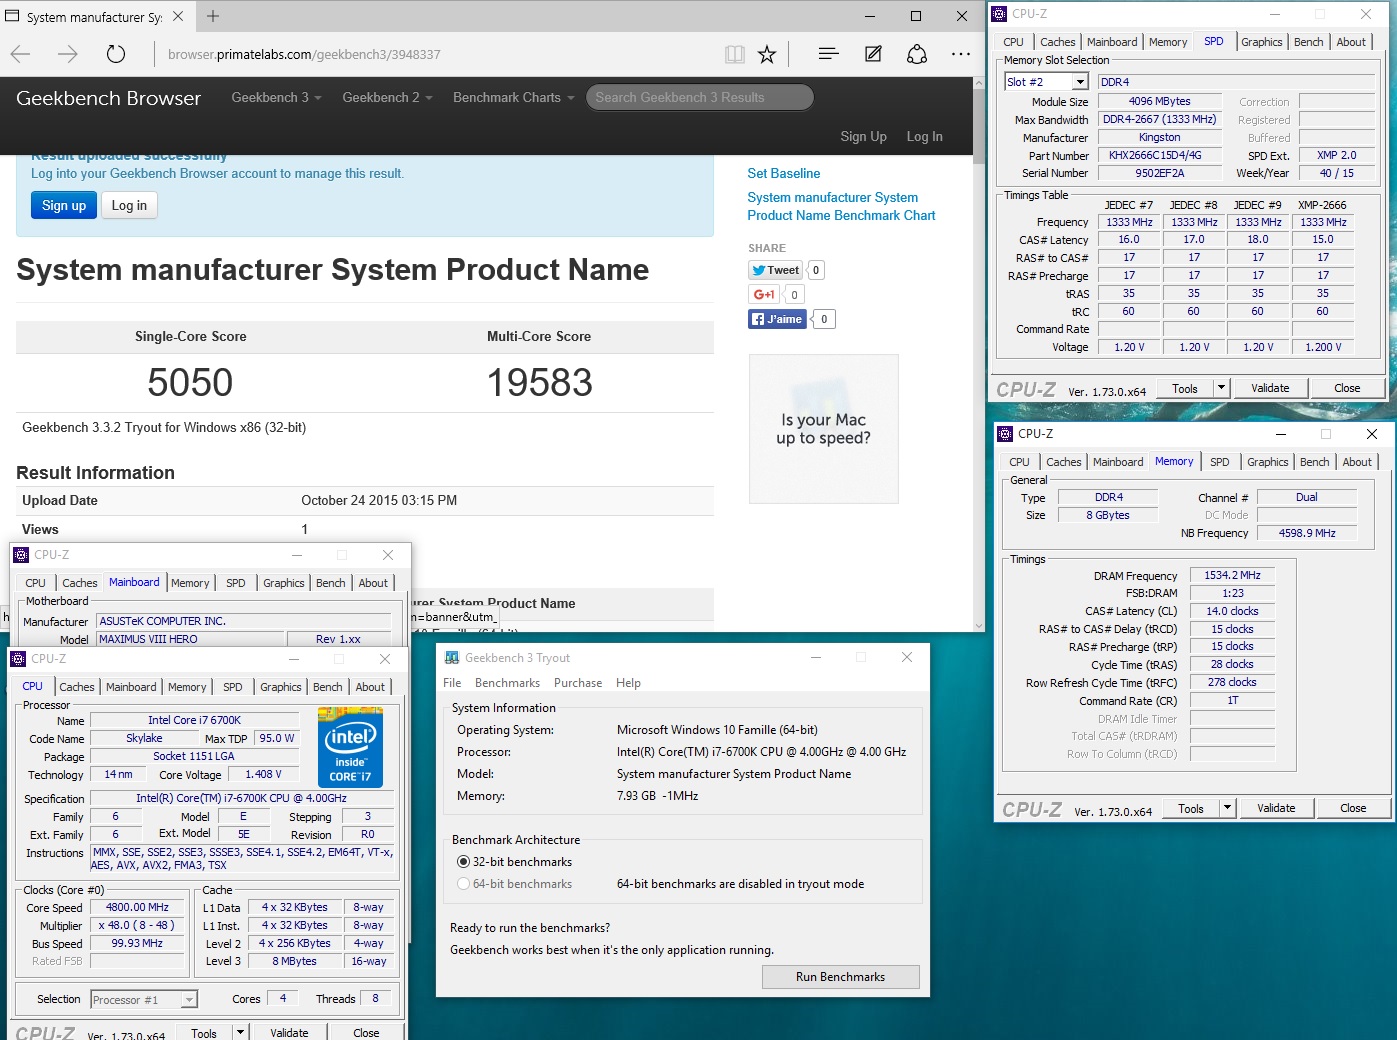Viewport: 1397px width, 1040px height.
Task: Click the Tweet share button
Action: click(776, 270)
